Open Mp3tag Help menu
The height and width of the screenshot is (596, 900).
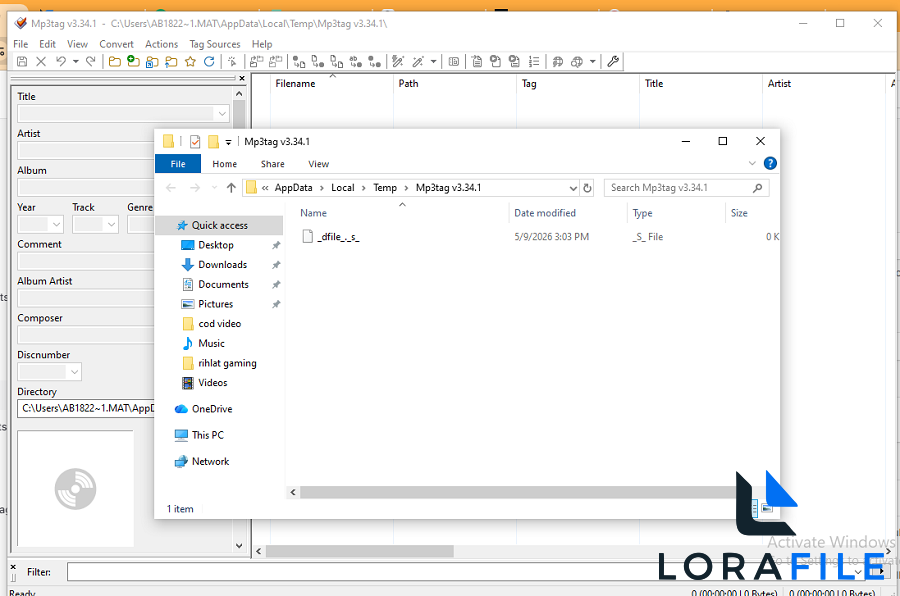[262, 44]
